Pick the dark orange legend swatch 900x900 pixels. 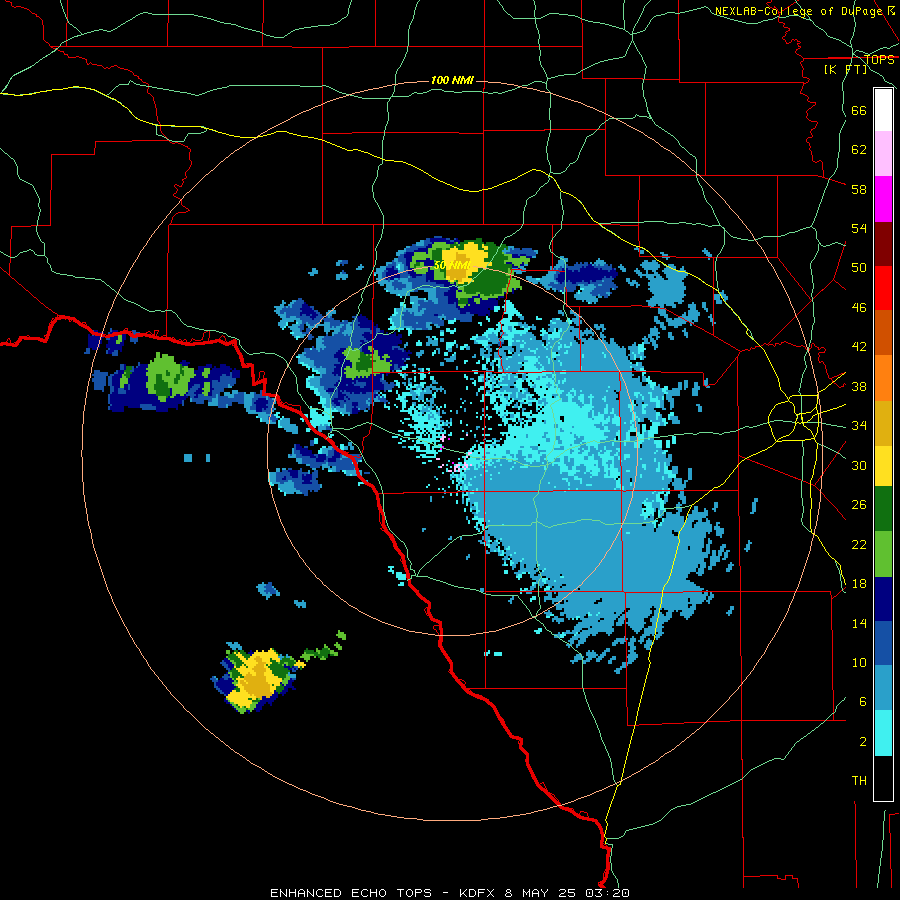click(x=883, y=332)
